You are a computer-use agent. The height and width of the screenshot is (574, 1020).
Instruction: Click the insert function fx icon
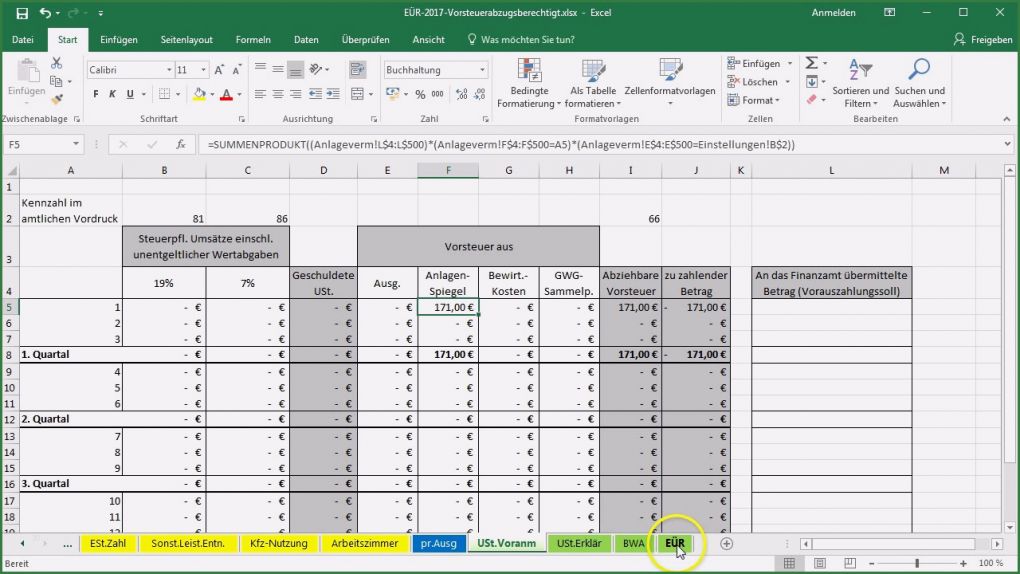(x=180, y=144)
